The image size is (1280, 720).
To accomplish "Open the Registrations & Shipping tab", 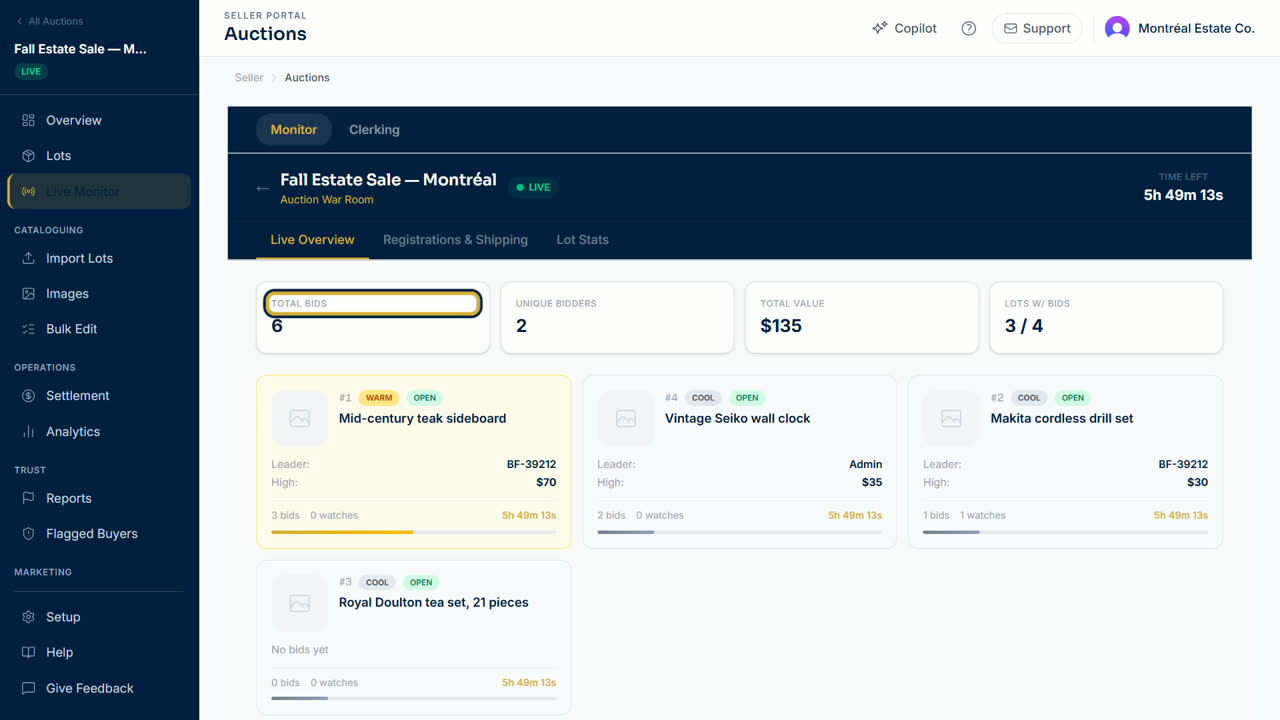I will pyautogui.click(x=455, y=240).
